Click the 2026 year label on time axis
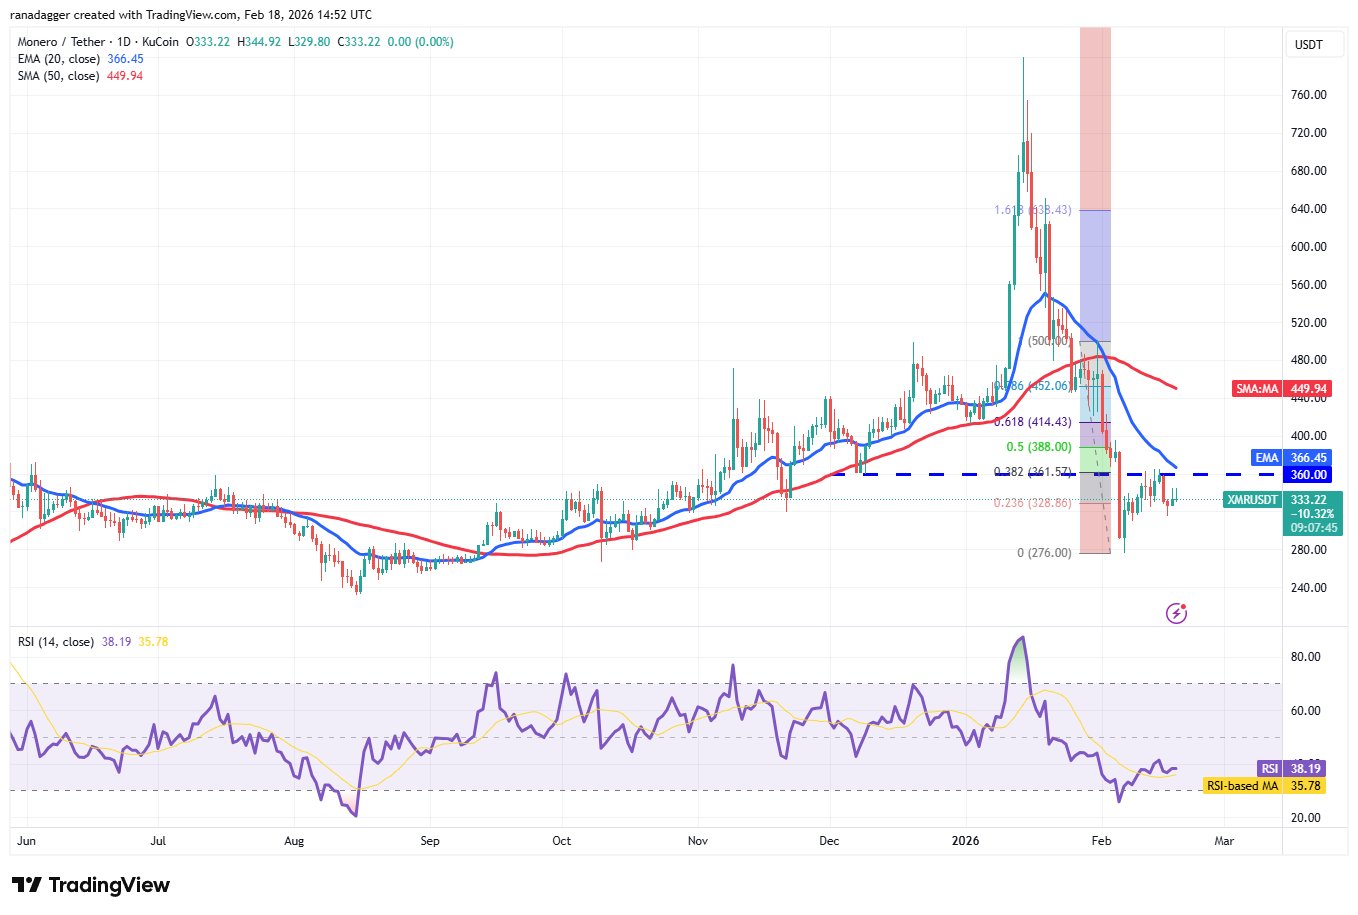Screen dimensions: 1358x915 coord(965,841)
